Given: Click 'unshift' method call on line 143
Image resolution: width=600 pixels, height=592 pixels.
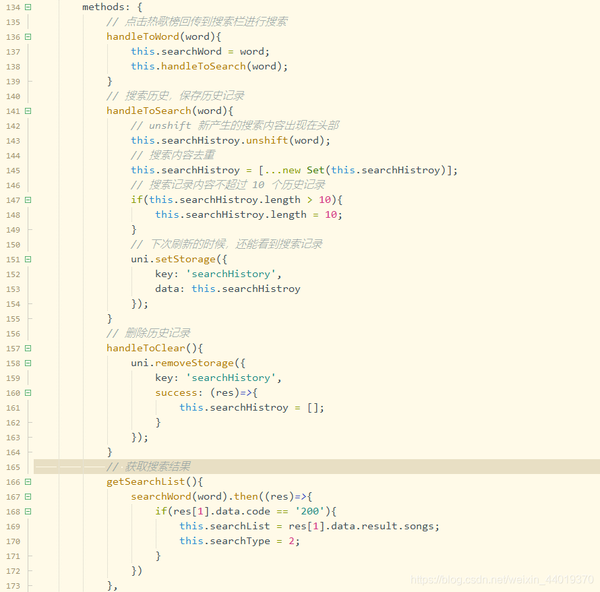Looking at the screenshot, I should (267, 140).
